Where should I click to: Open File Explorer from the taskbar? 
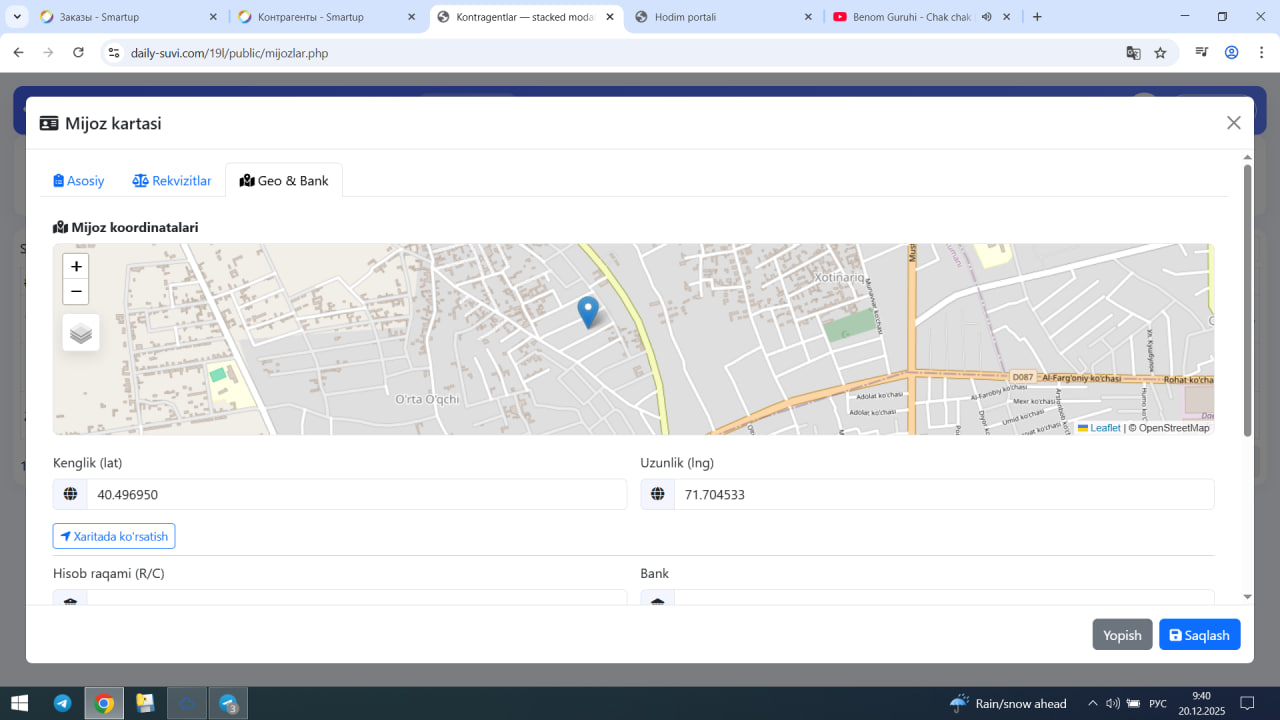pyautogui.click(x=145, y=703)
